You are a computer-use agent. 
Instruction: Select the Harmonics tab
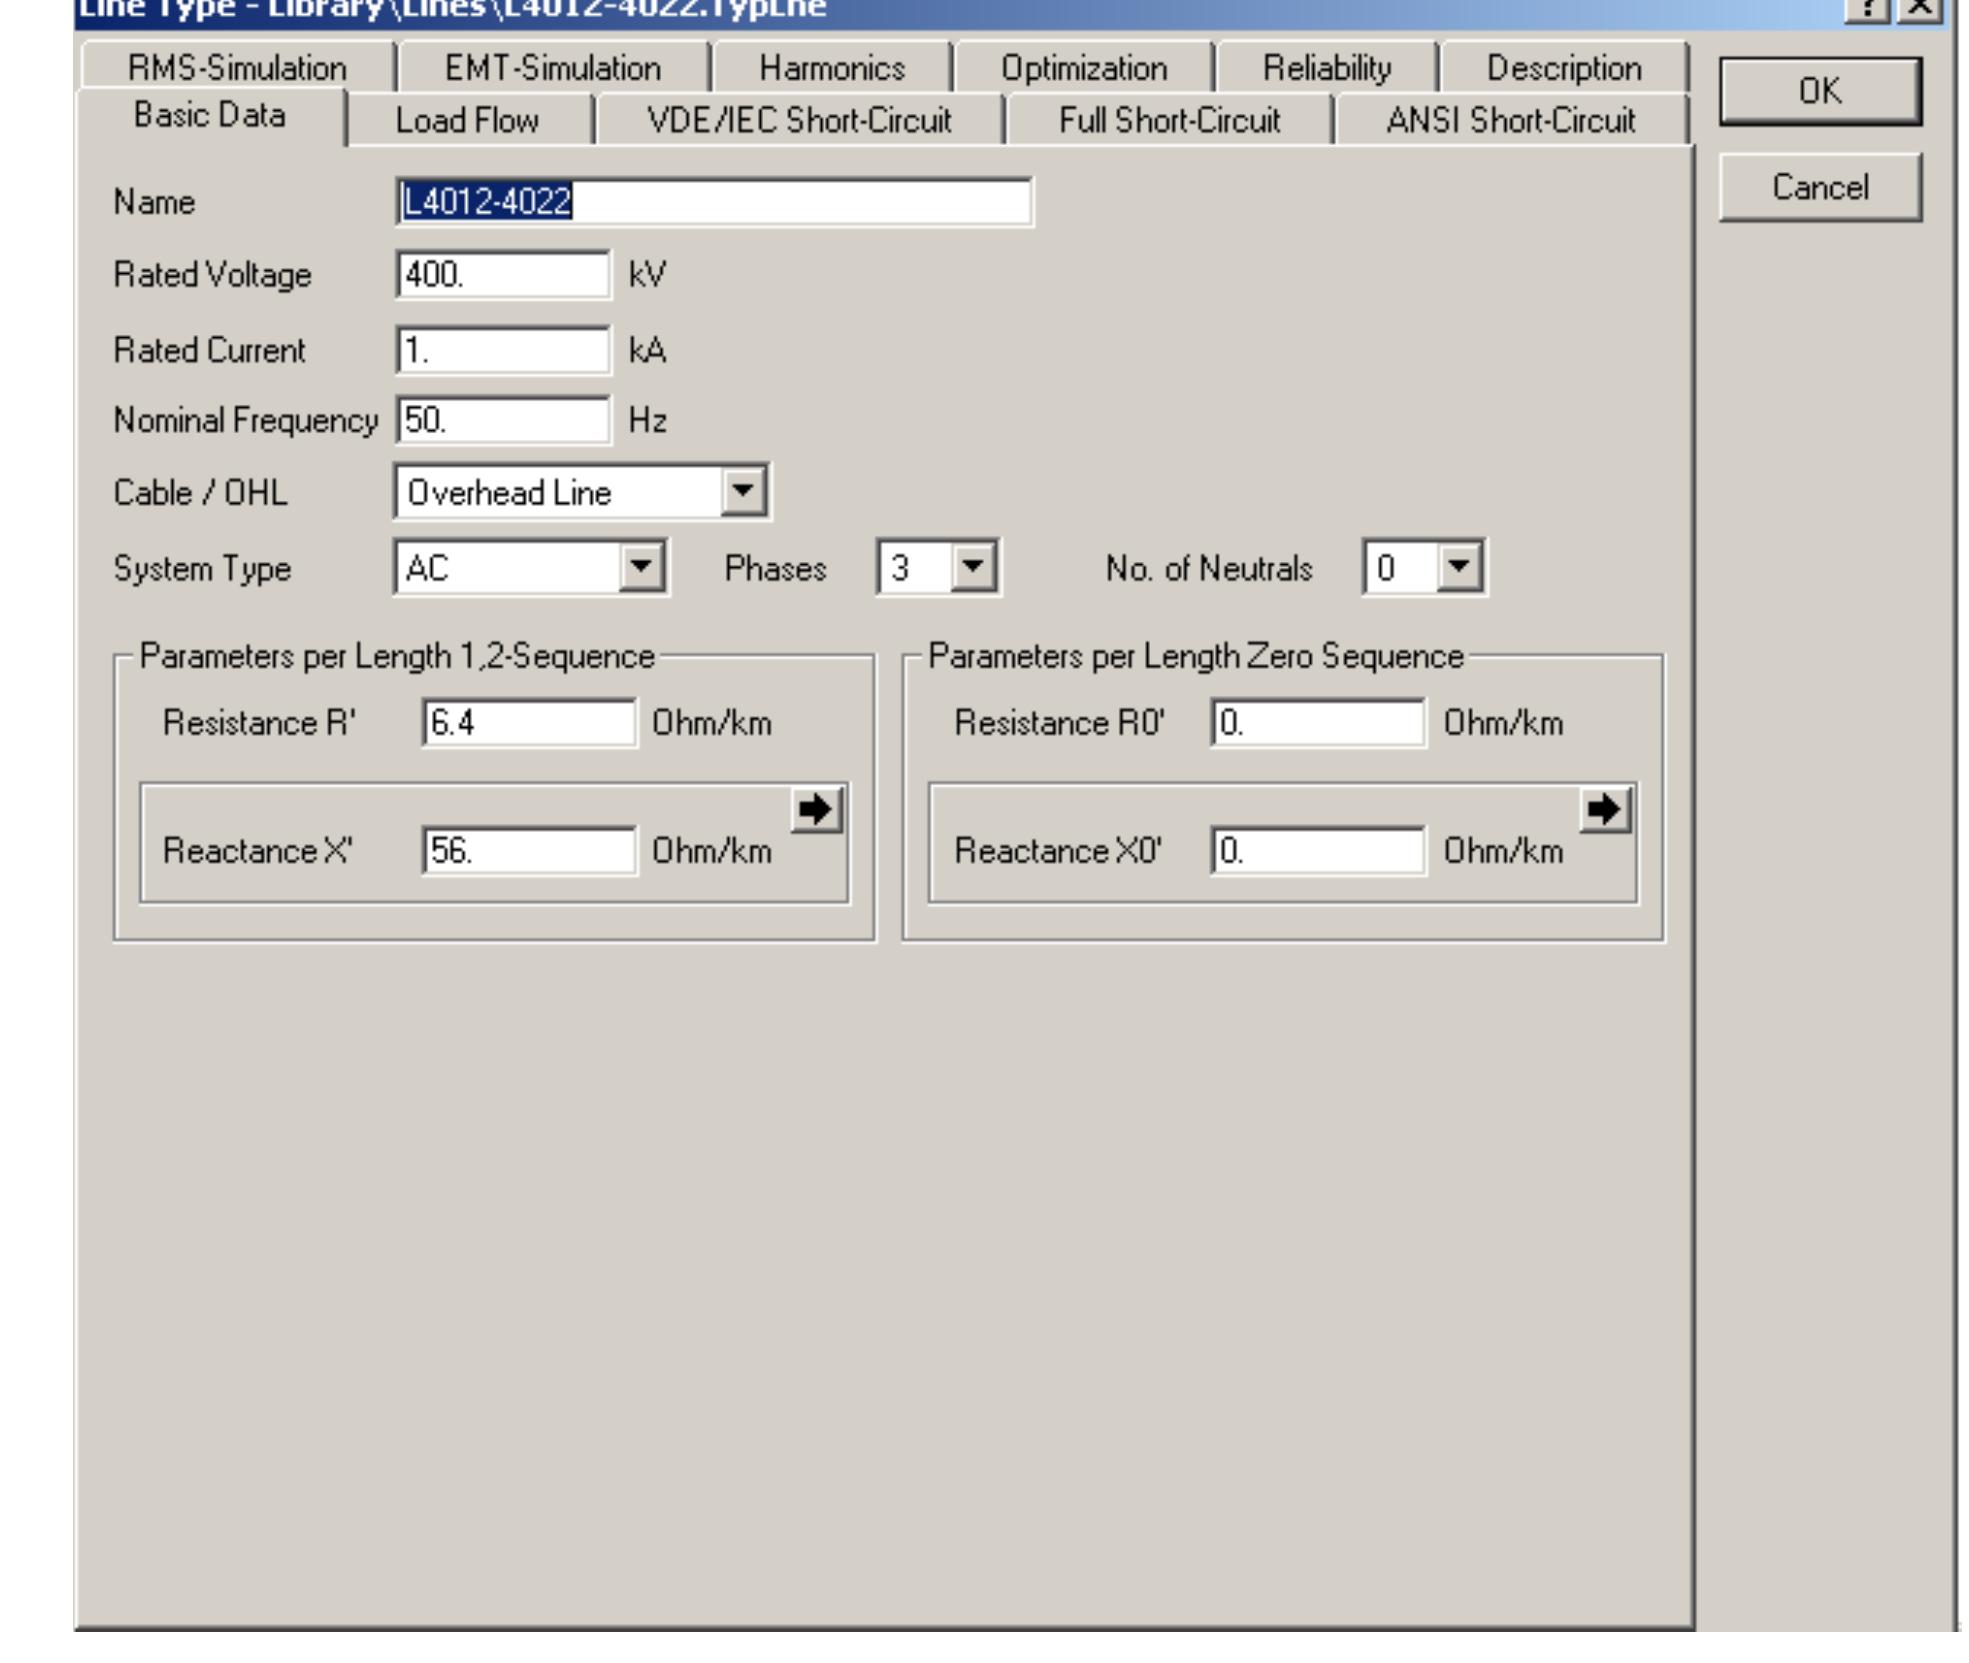pos(832,68)
